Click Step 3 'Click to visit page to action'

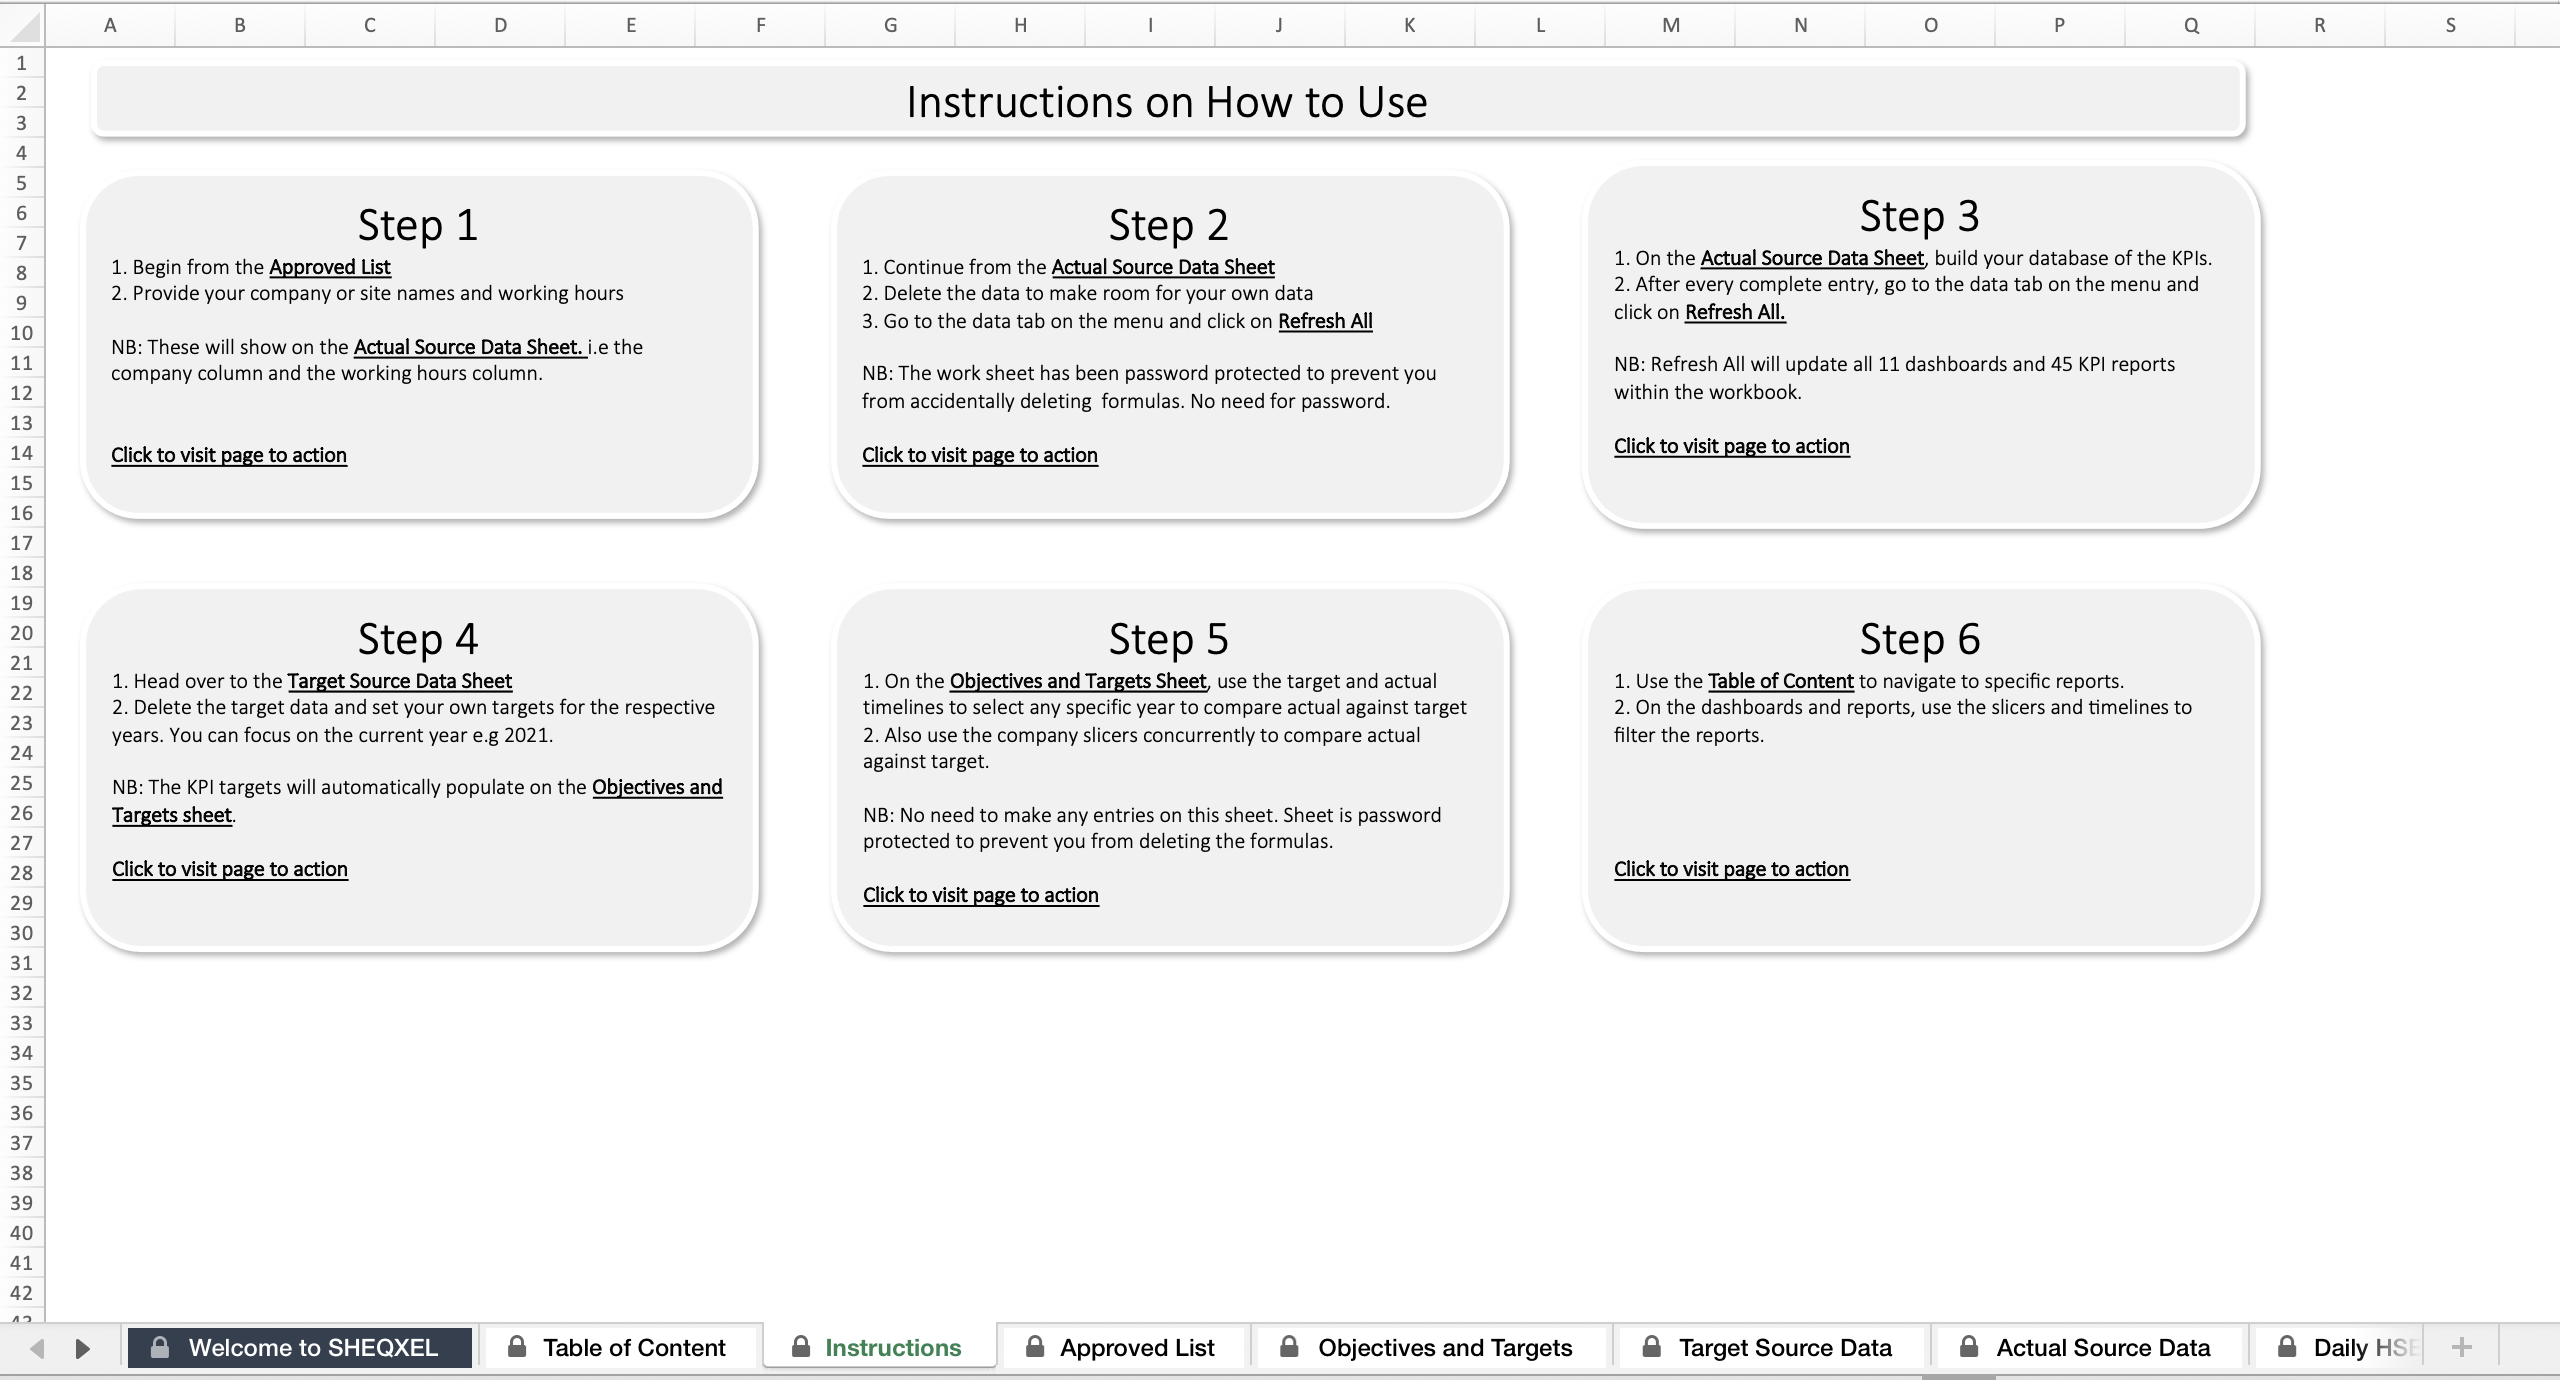[x=1732, y=446]
